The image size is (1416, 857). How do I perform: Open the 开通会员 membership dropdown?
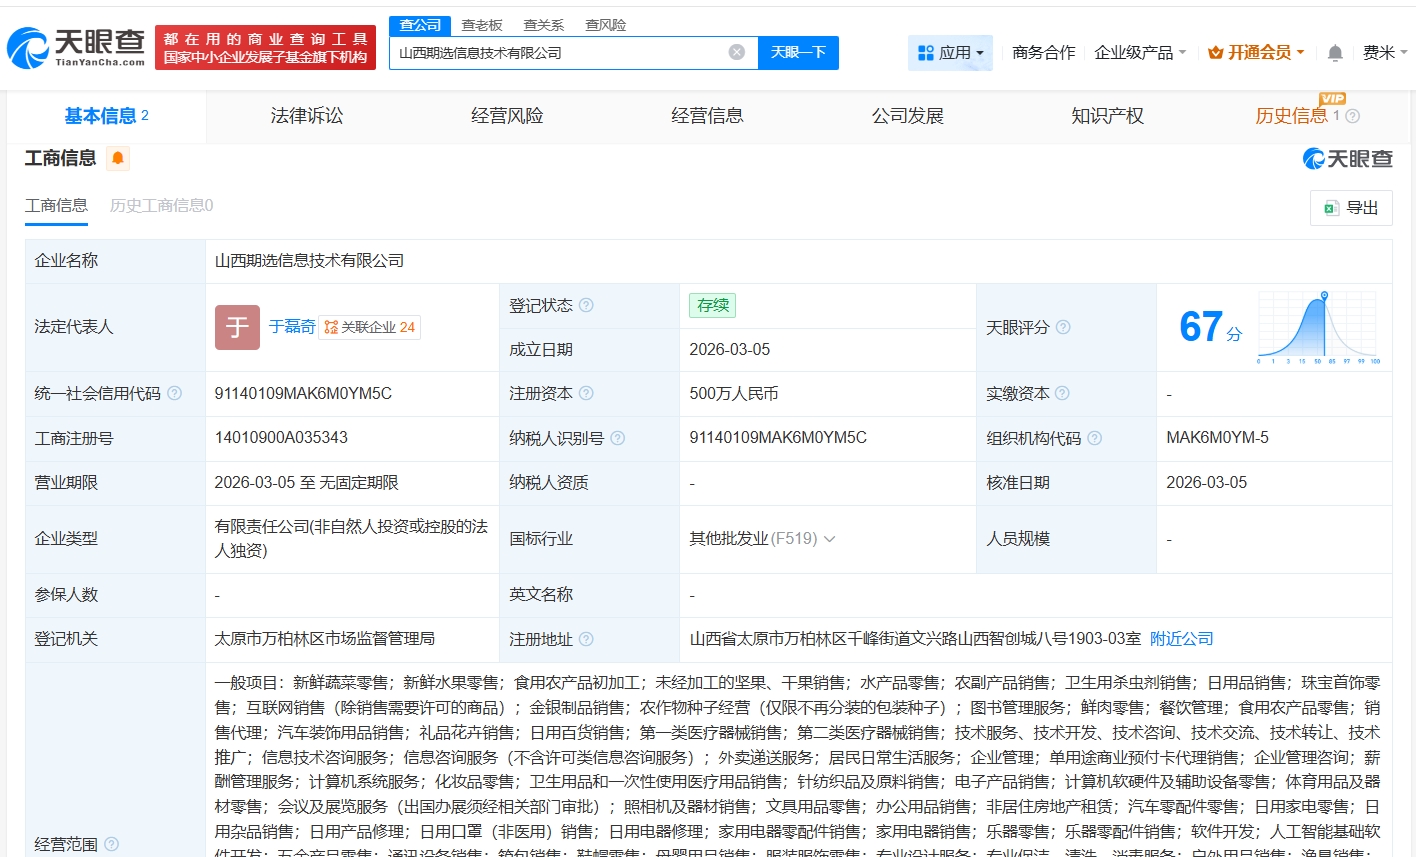1256,52
